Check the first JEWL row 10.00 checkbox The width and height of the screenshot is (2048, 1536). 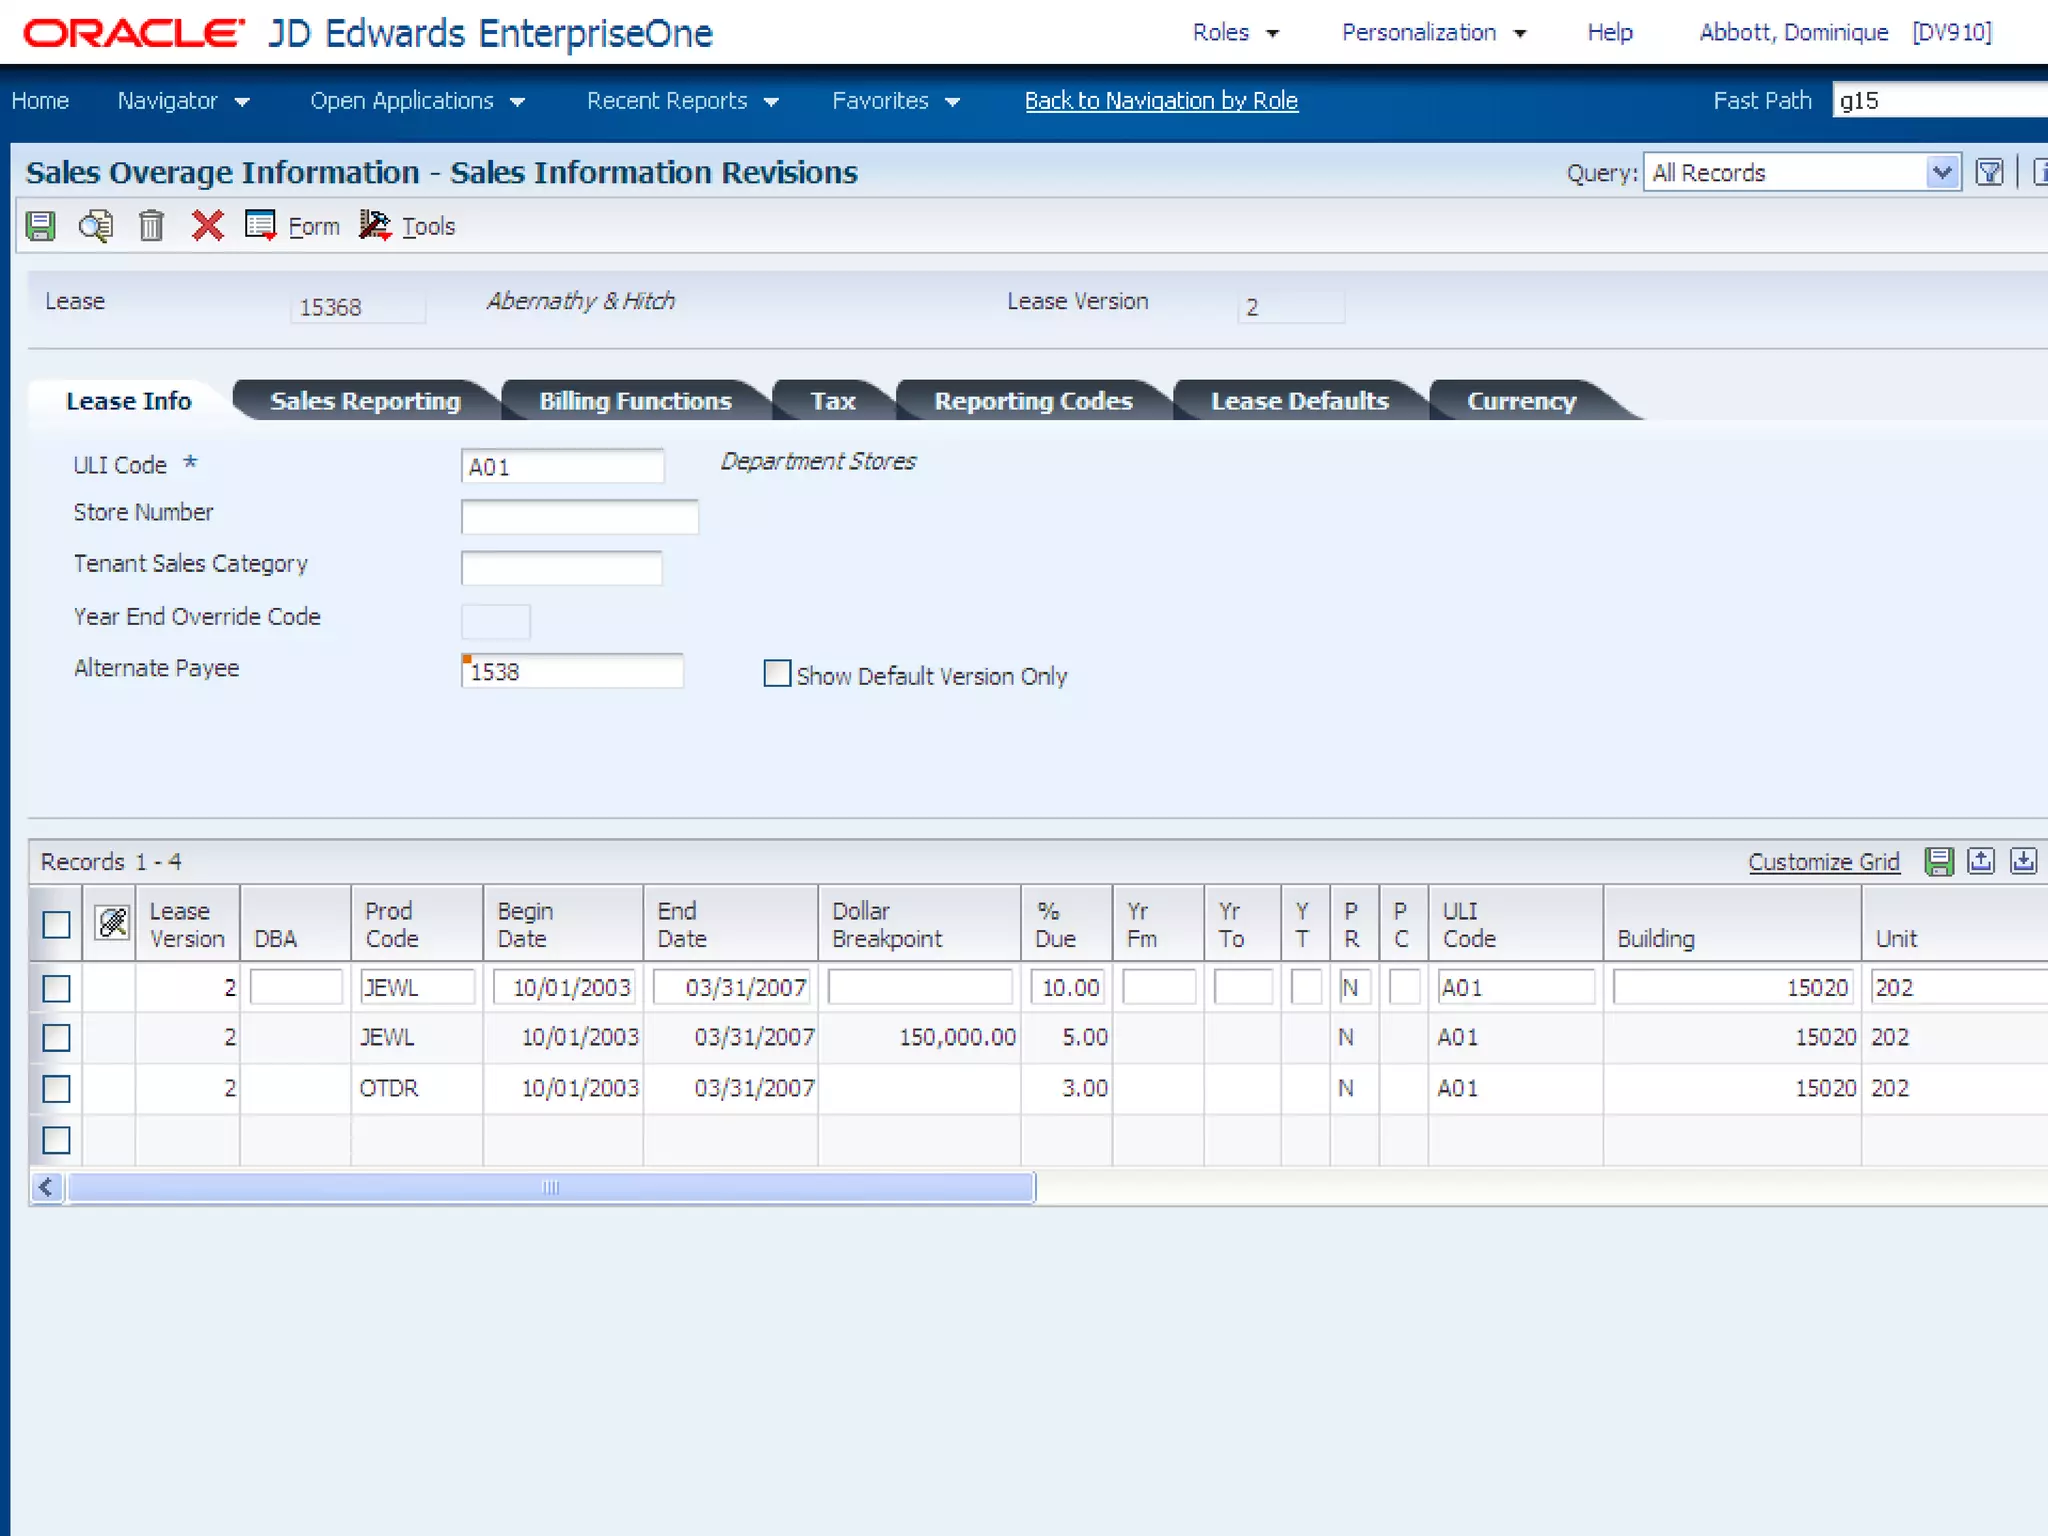(57, 988)
